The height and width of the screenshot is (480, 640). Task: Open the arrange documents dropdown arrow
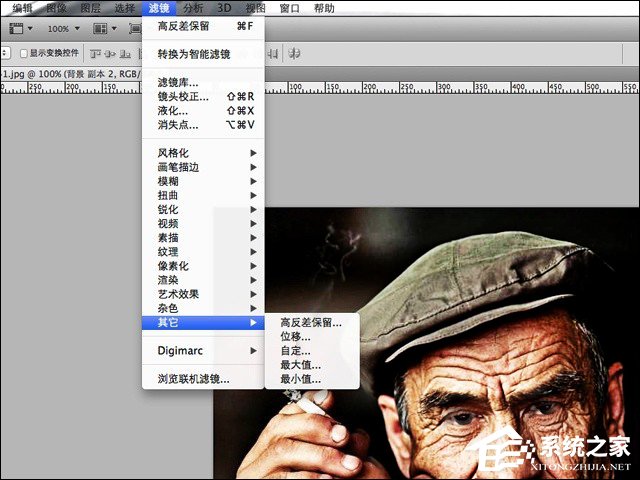pyautogui.click(x=114, y=29)
